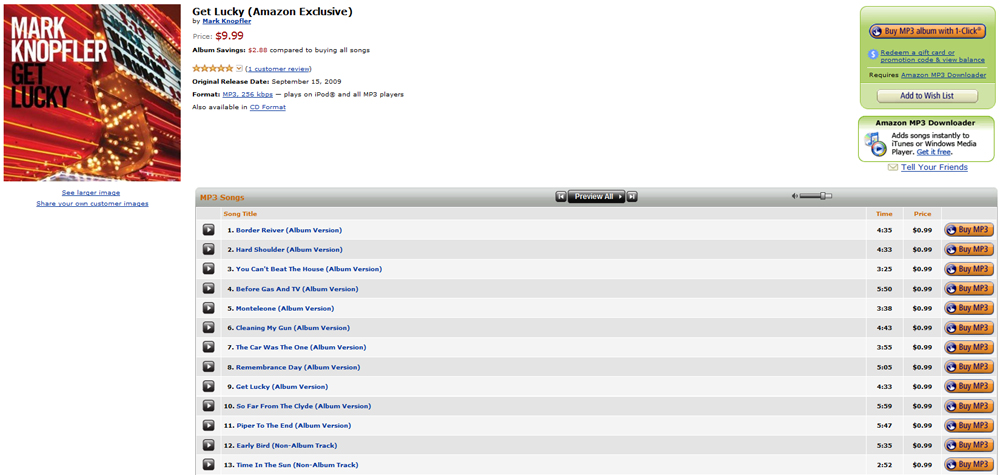Skip to next track in preview player
The width and height of the screenshot is (1000, 475).
point(632,196)
